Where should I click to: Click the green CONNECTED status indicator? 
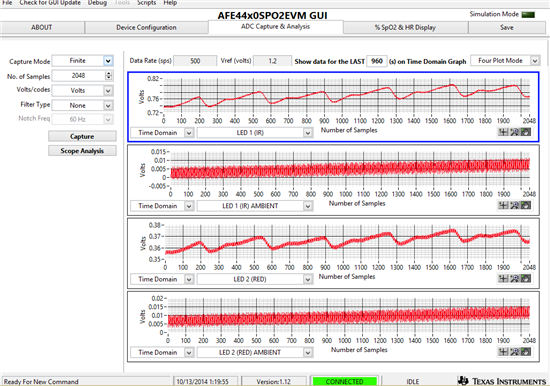coord(344,381)
